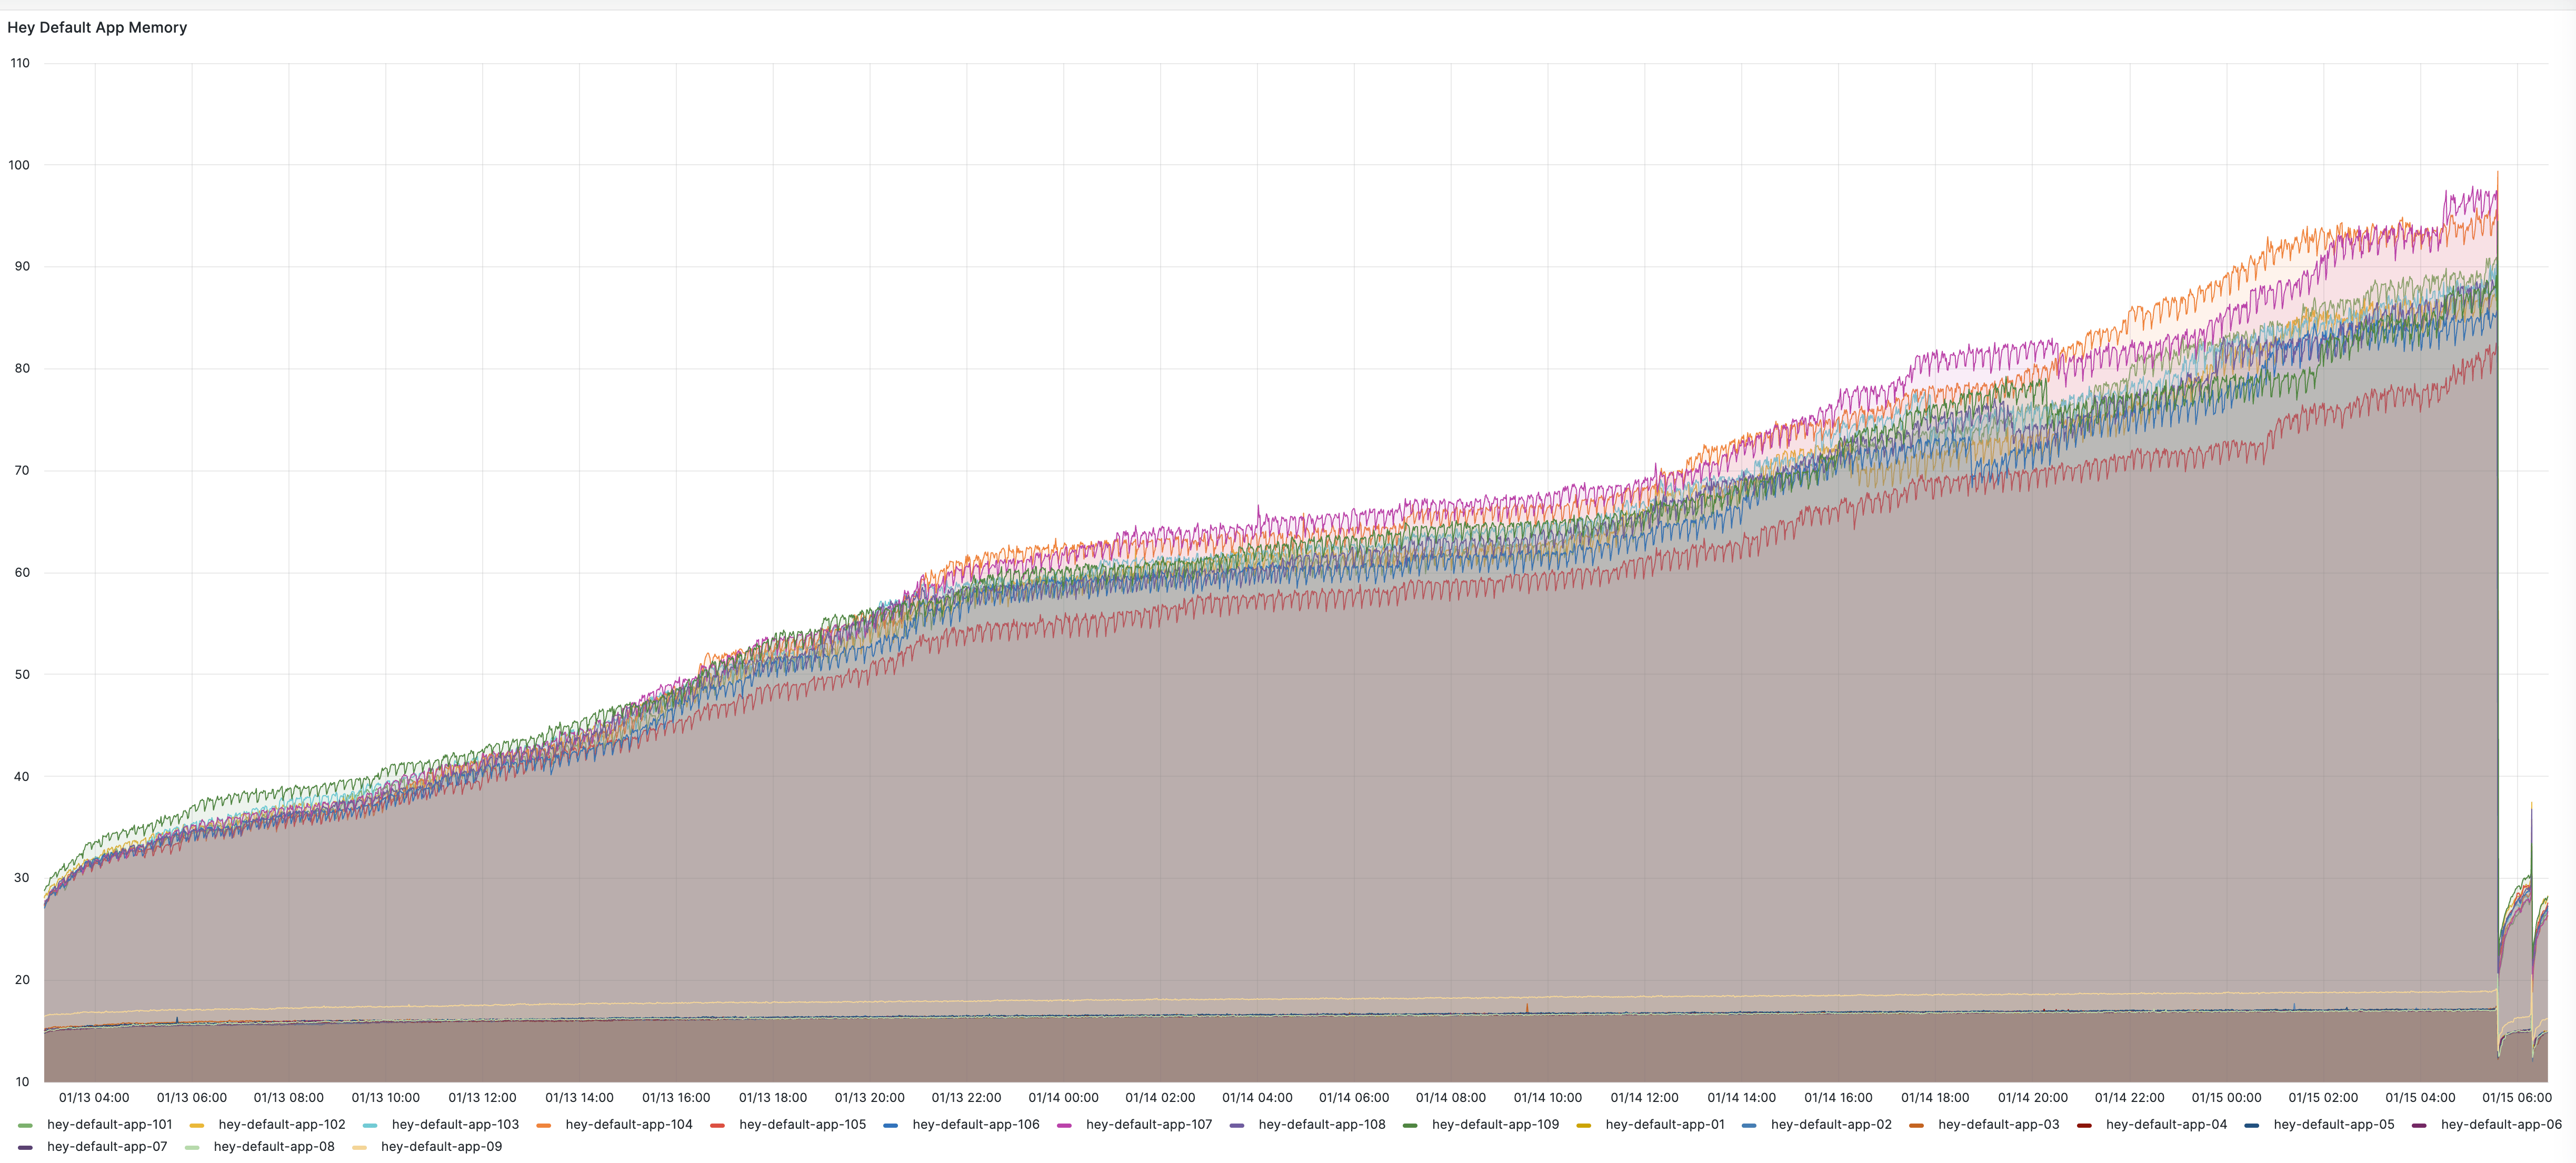The image size is (2576, 1163).
Task: Toggle hey-default-app-01 legend label
Action: (x=1664, y=1124)
